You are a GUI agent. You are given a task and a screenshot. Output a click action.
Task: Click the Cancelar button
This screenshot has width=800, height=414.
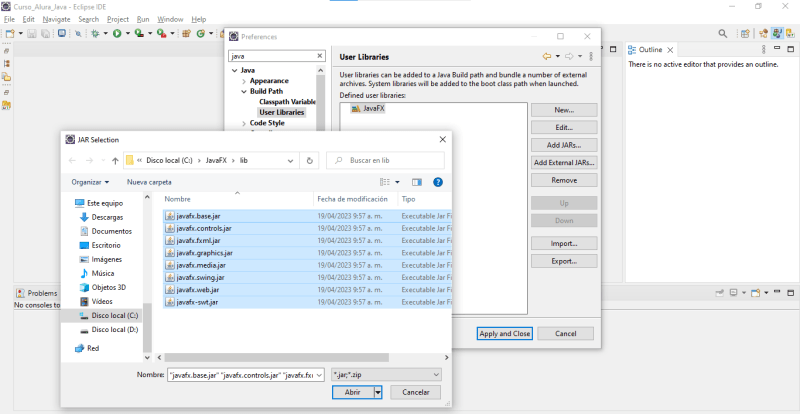pos(415,393)
